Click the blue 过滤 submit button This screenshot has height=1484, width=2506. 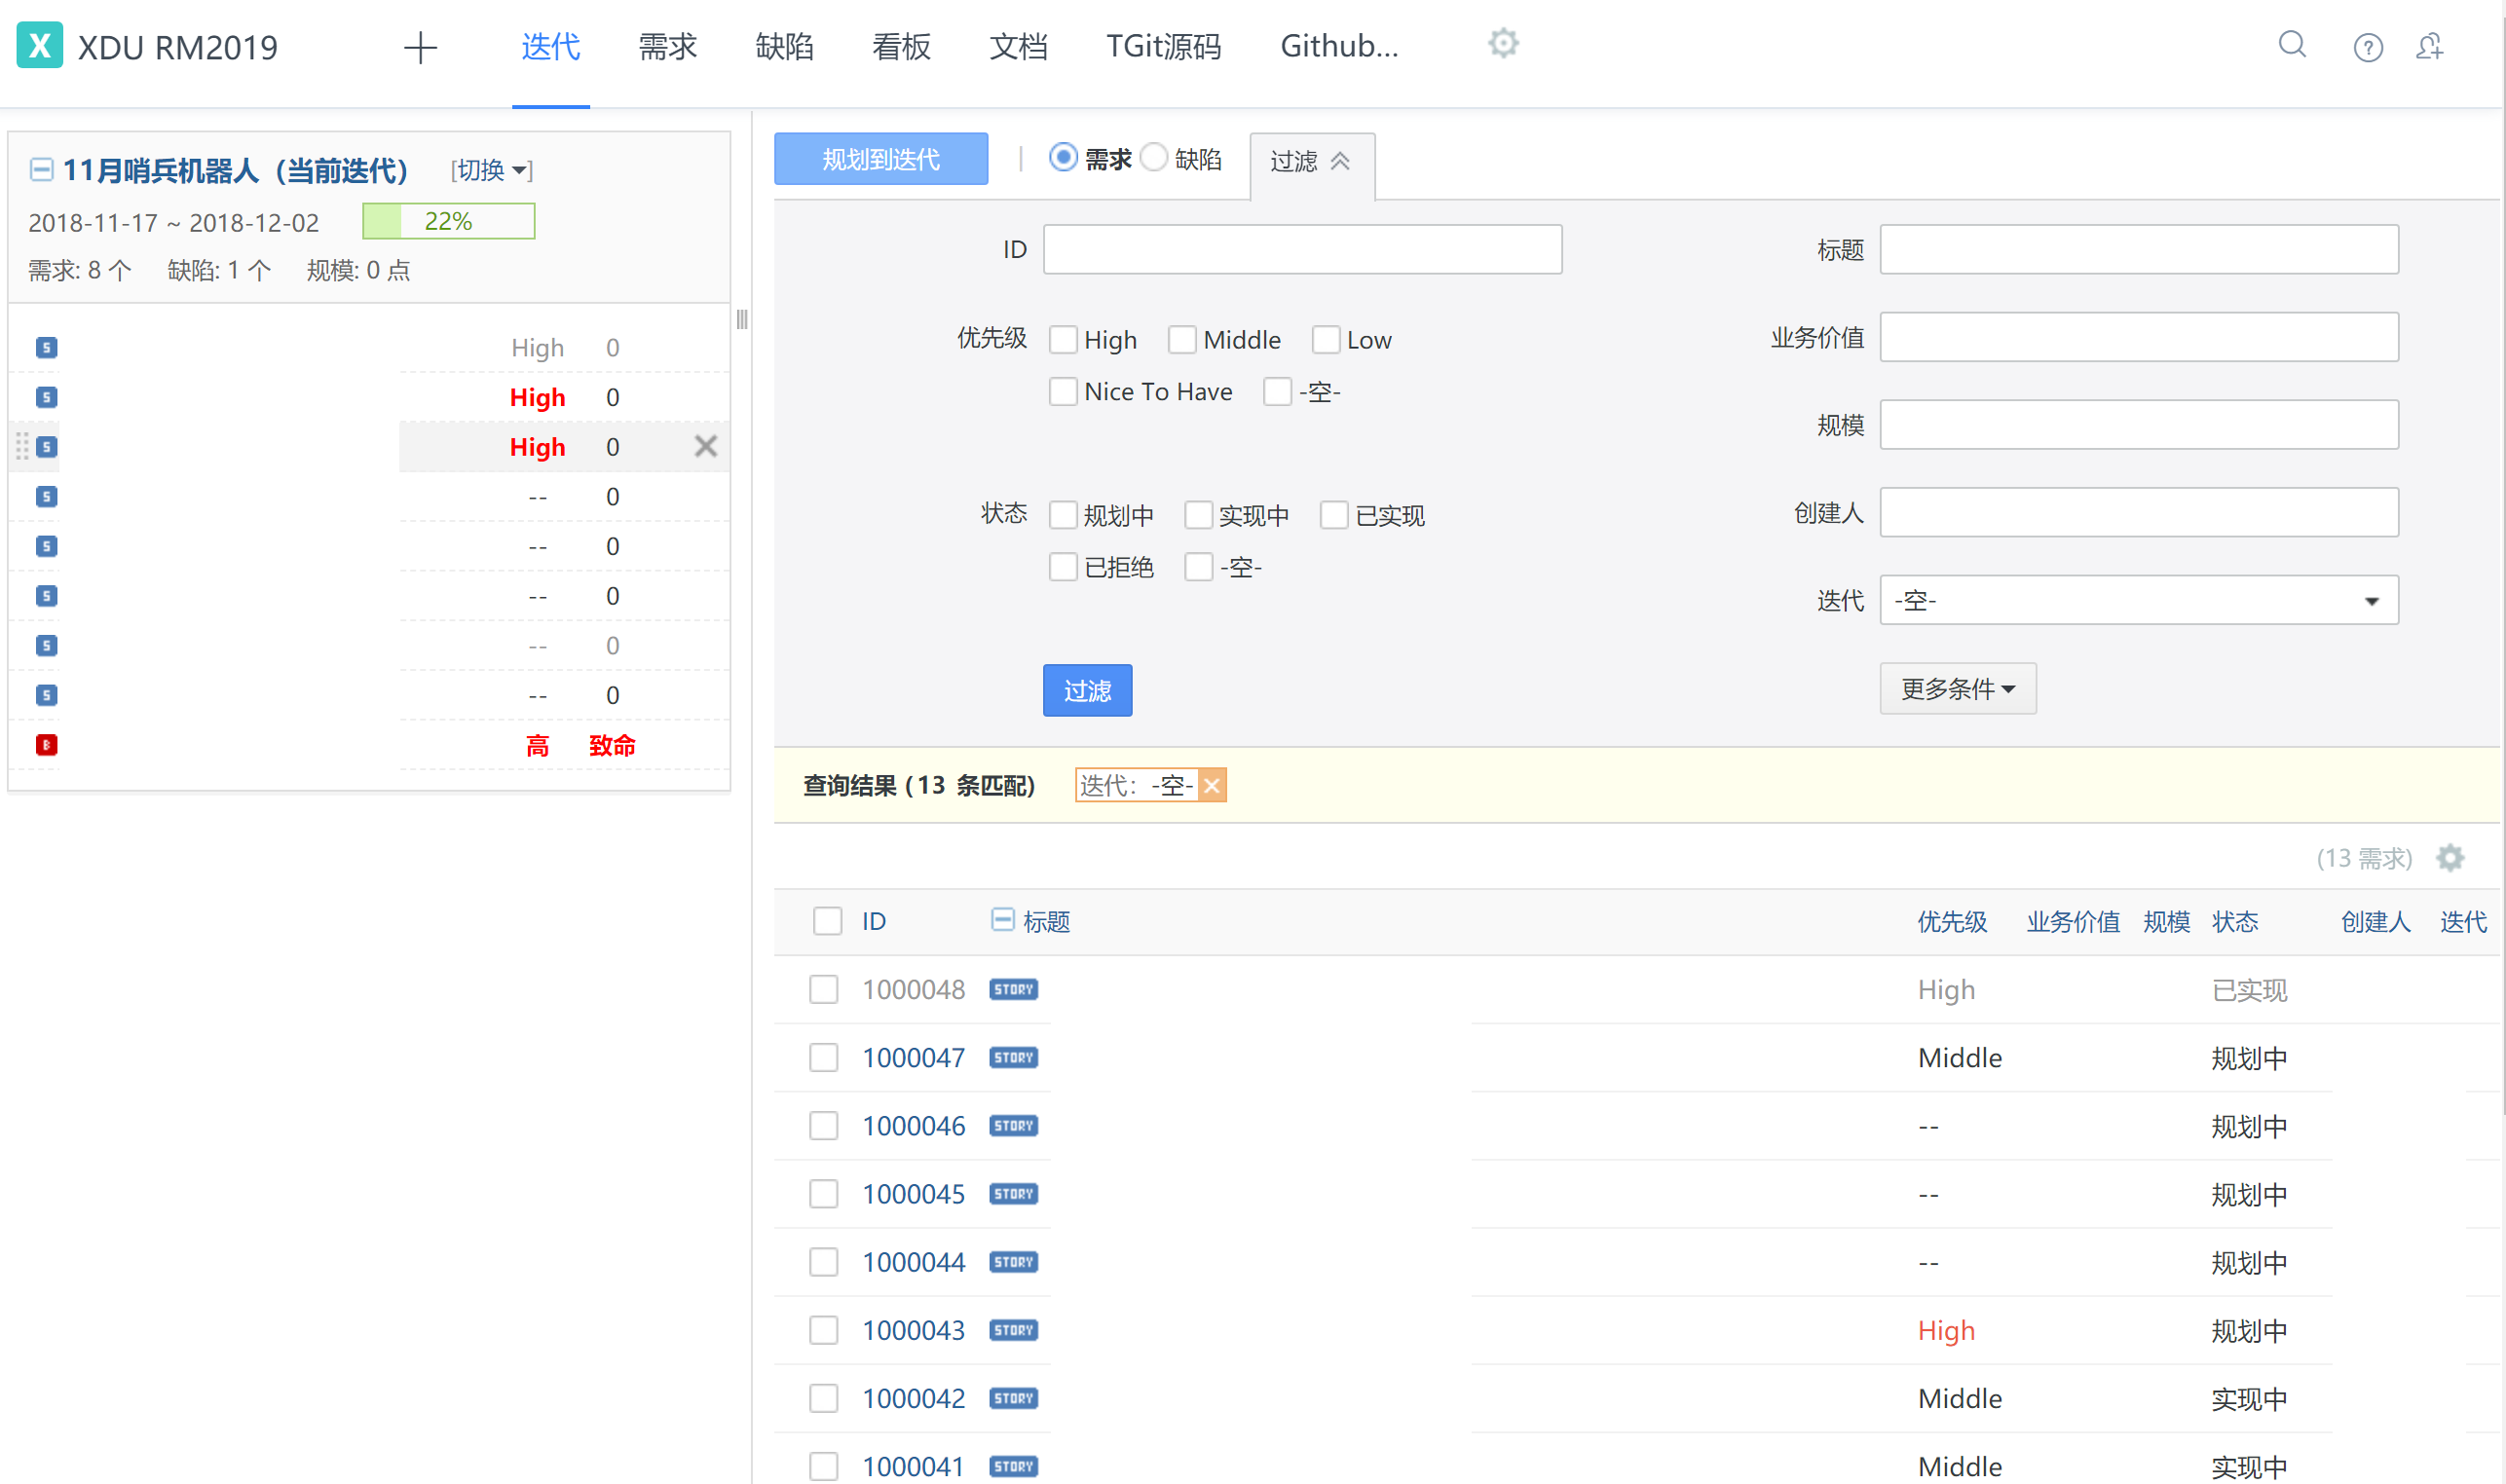[1087, 690]
